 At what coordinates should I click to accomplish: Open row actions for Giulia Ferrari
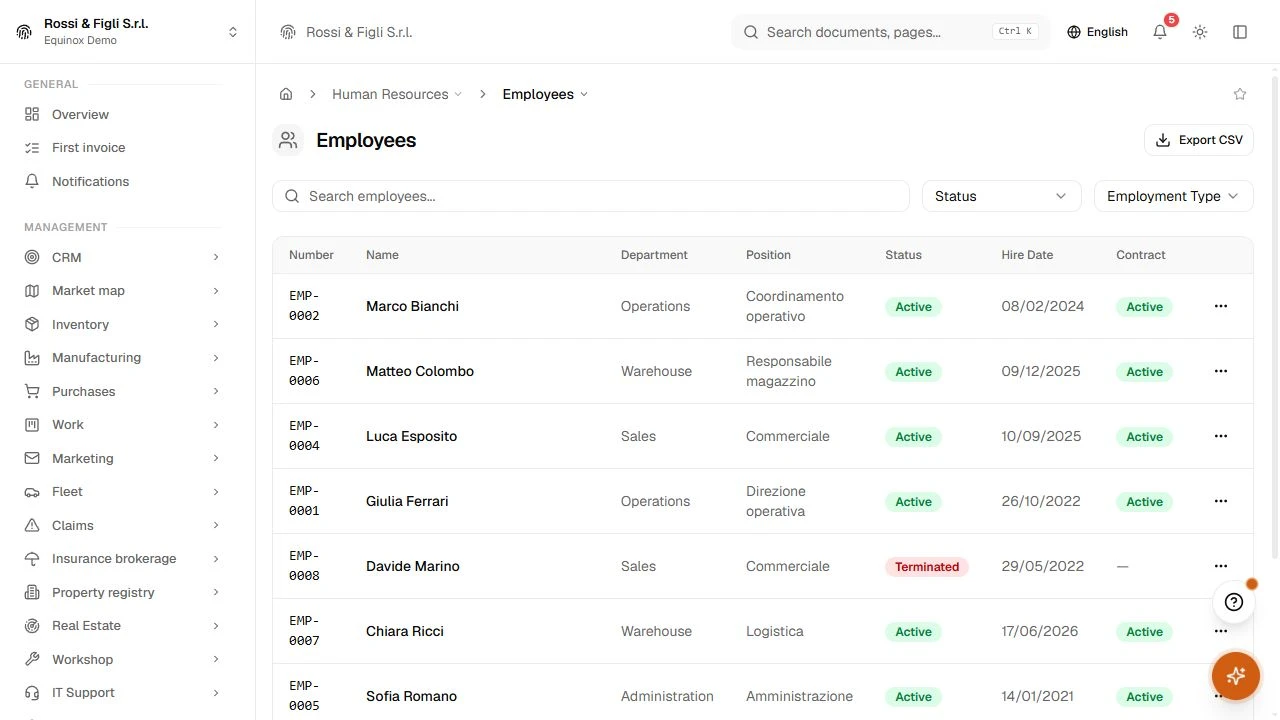(x=1220, y=501)
